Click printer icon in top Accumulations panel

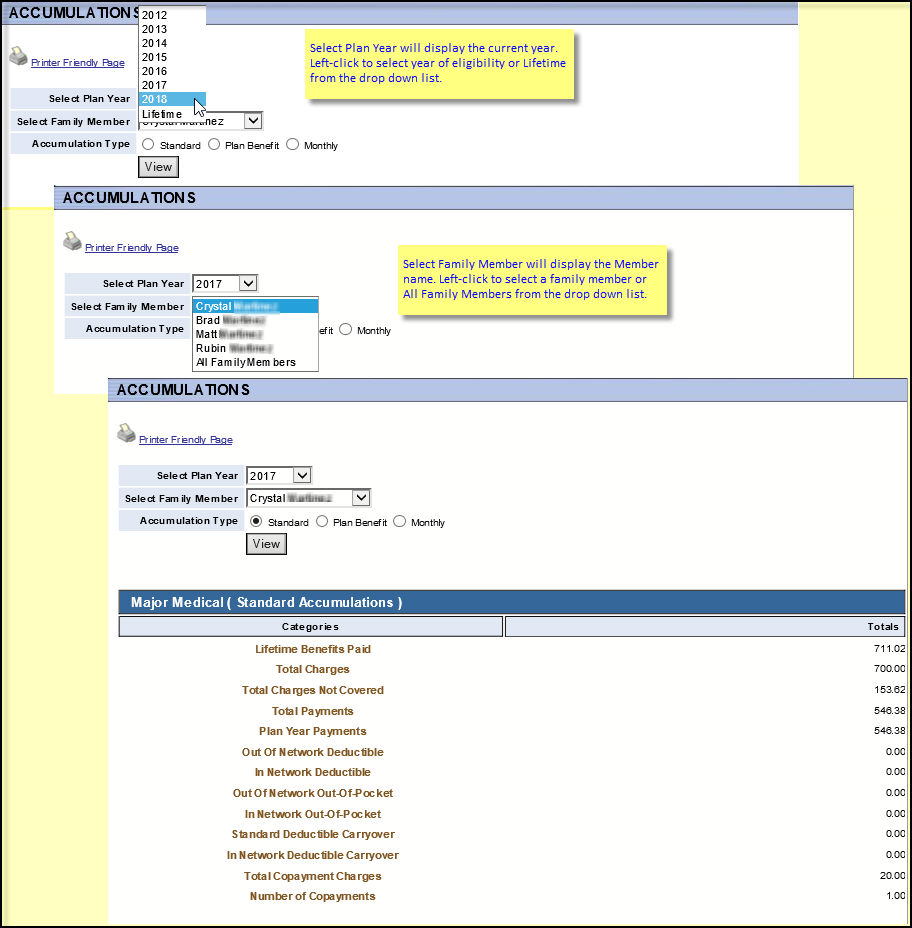pos(18,56)
